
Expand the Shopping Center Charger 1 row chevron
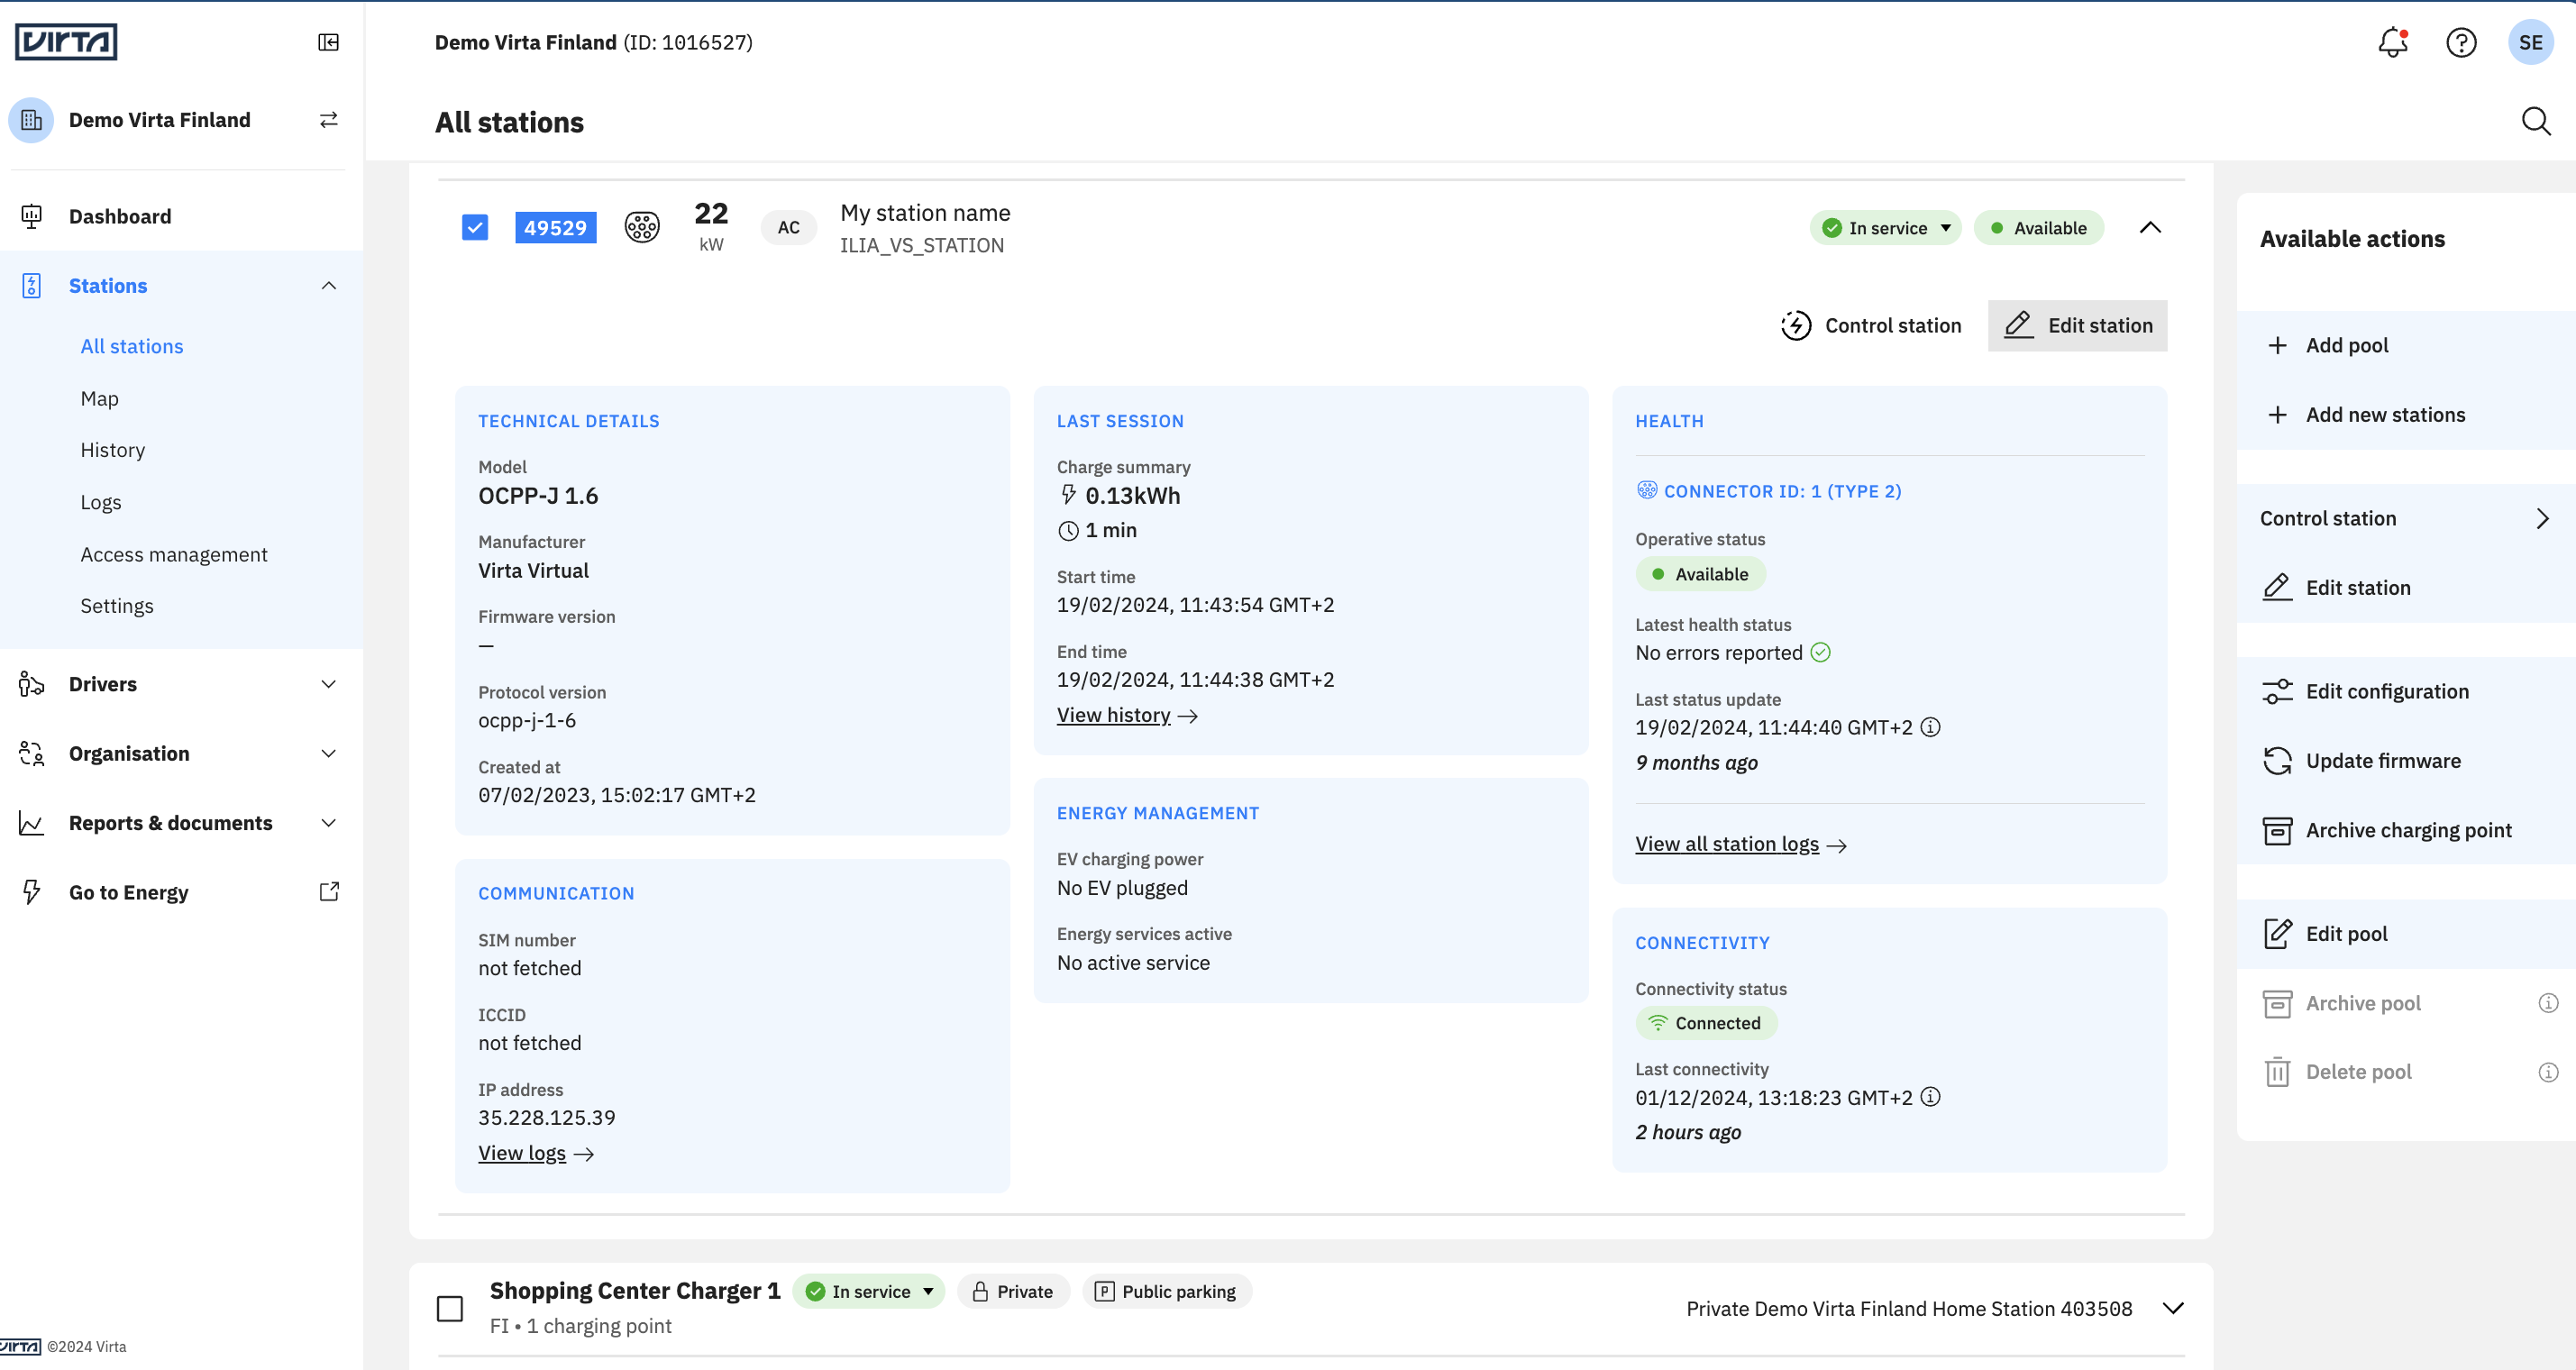tap(2173, 1309)
